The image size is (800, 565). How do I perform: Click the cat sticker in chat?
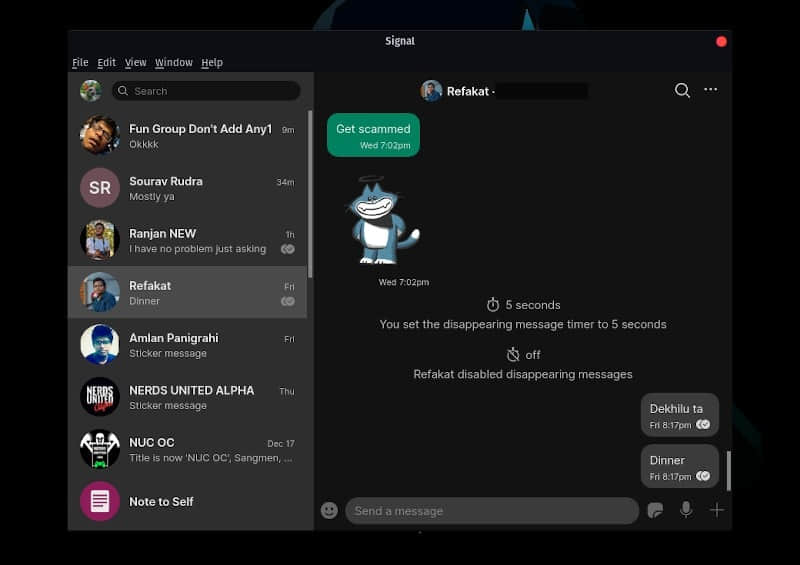384,222
